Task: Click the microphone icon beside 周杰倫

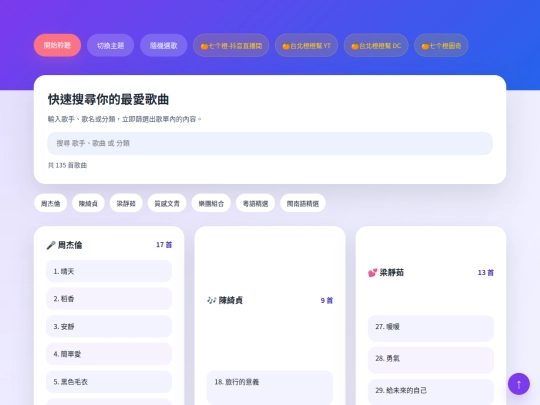Action: 51,245
